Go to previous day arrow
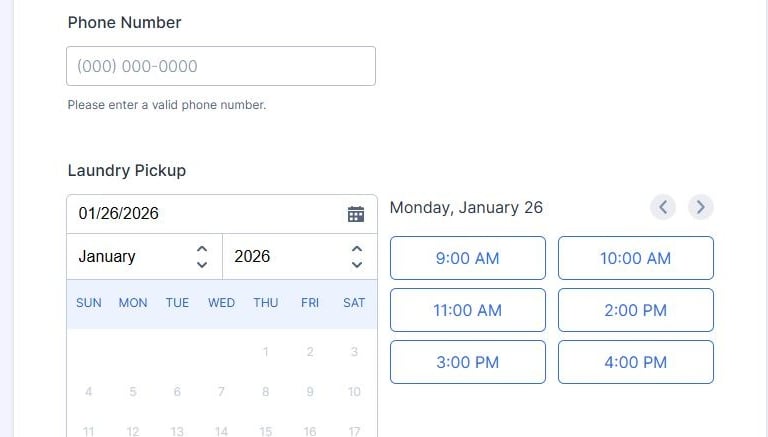This screenshot has width=768, height=437. tap(663, 207)
